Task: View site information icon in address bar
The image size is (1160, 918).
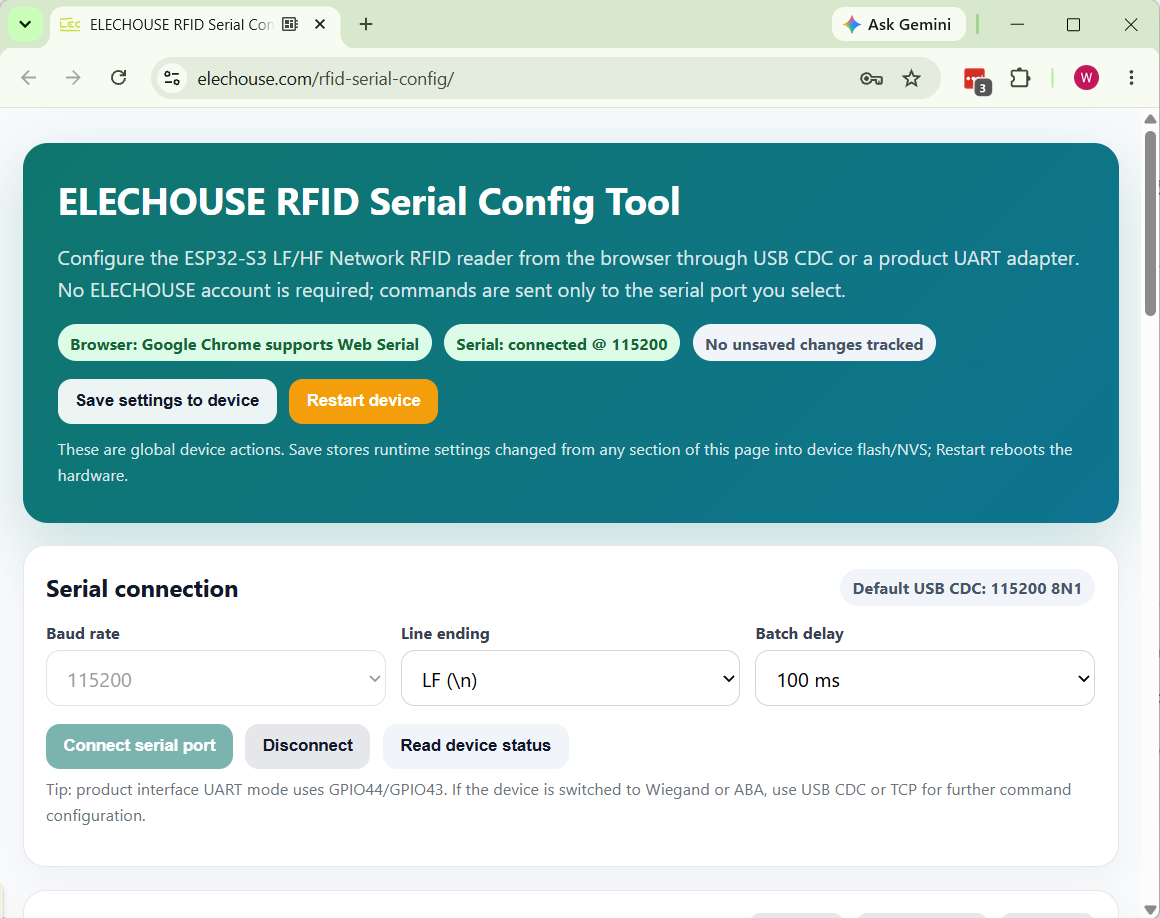Action: [x=172, y=78]
